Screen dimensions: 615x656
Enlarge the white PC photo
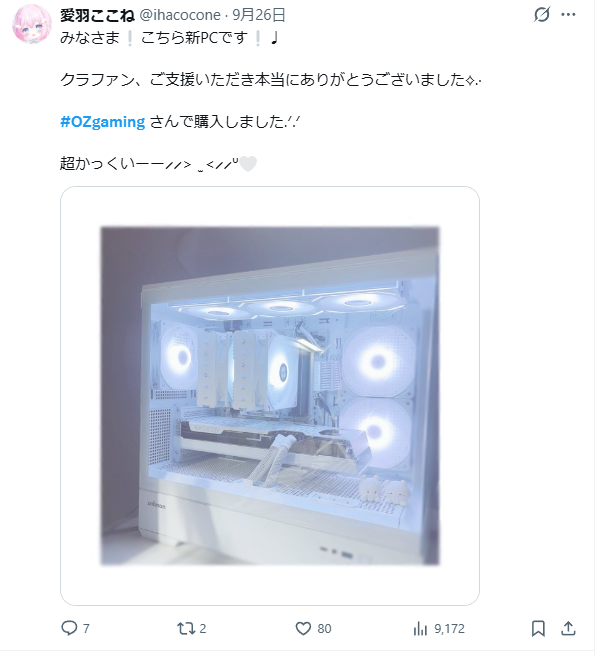coord(270,396)
